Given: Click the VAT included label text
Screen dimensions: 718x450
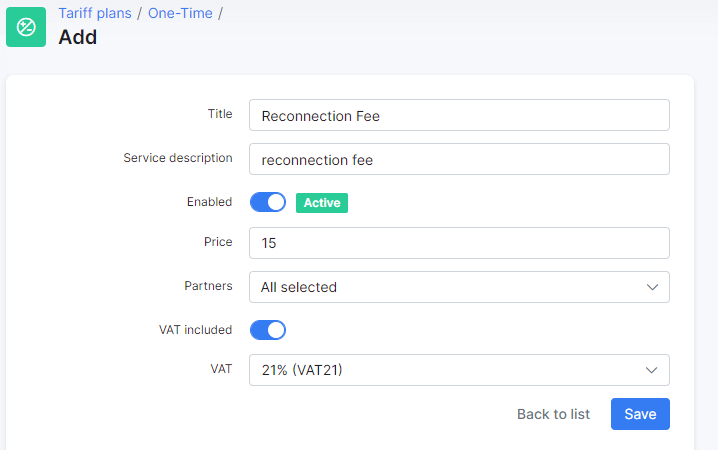Looking at the screenshot, I should [196, 330].
